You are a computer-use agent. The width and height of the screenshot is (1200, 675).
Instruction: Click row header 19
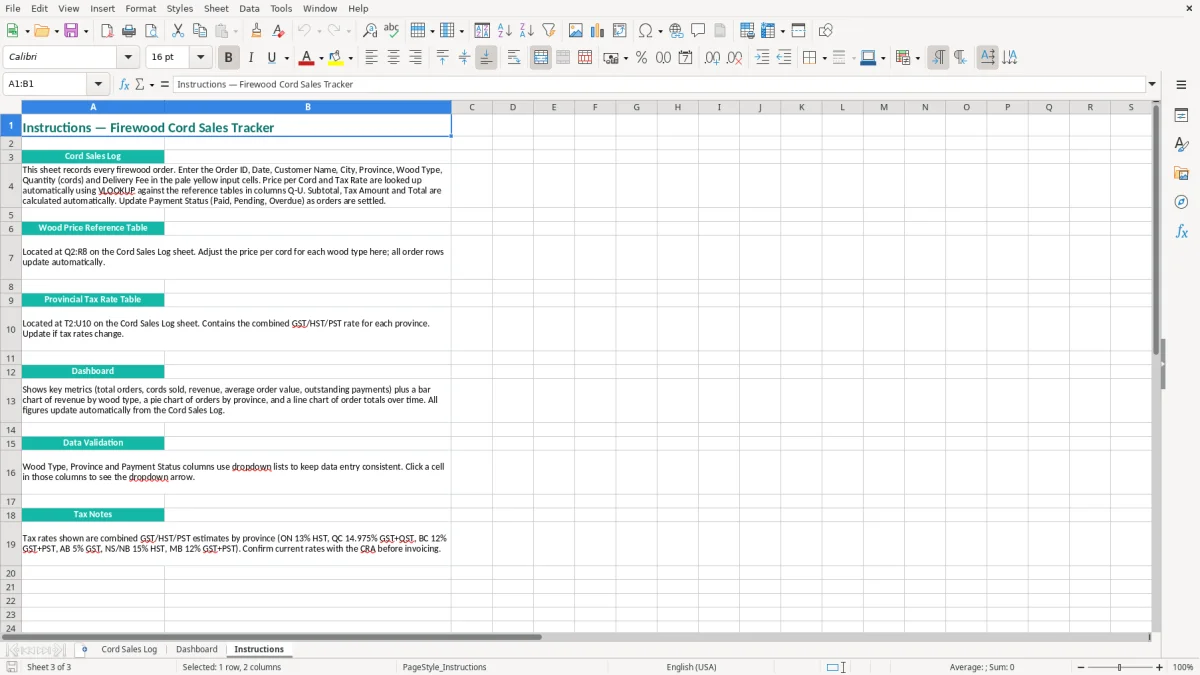(11, 544)
